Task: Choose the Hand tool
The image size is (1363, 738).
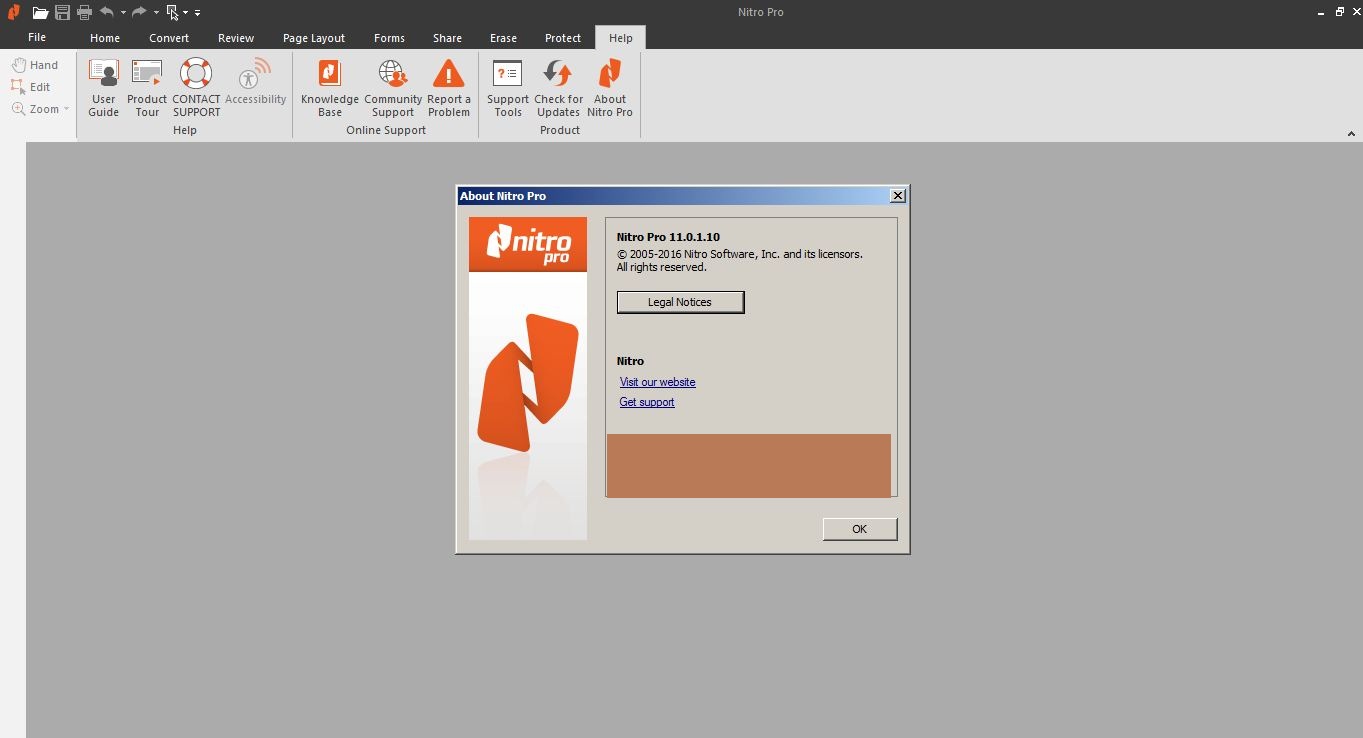Action: (x=35, y=65)
